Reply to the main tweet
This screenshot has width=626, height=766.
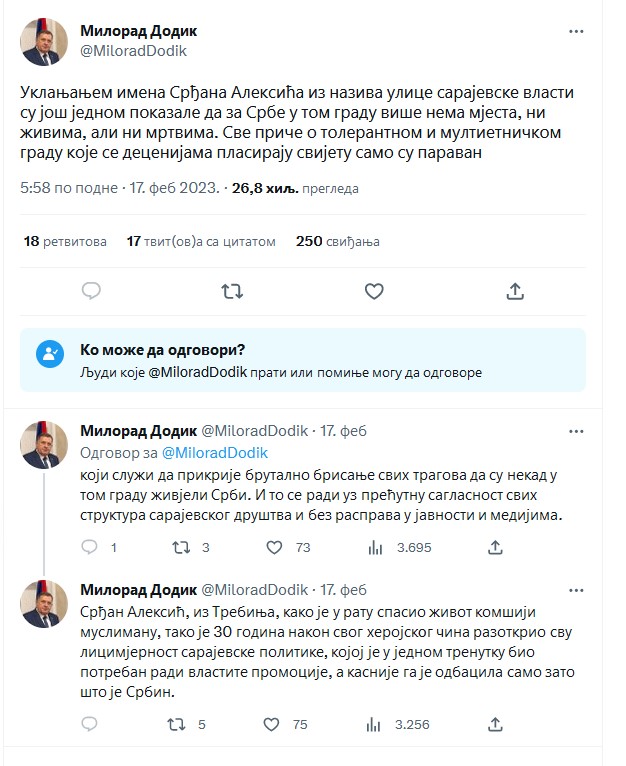click(91, 291)
